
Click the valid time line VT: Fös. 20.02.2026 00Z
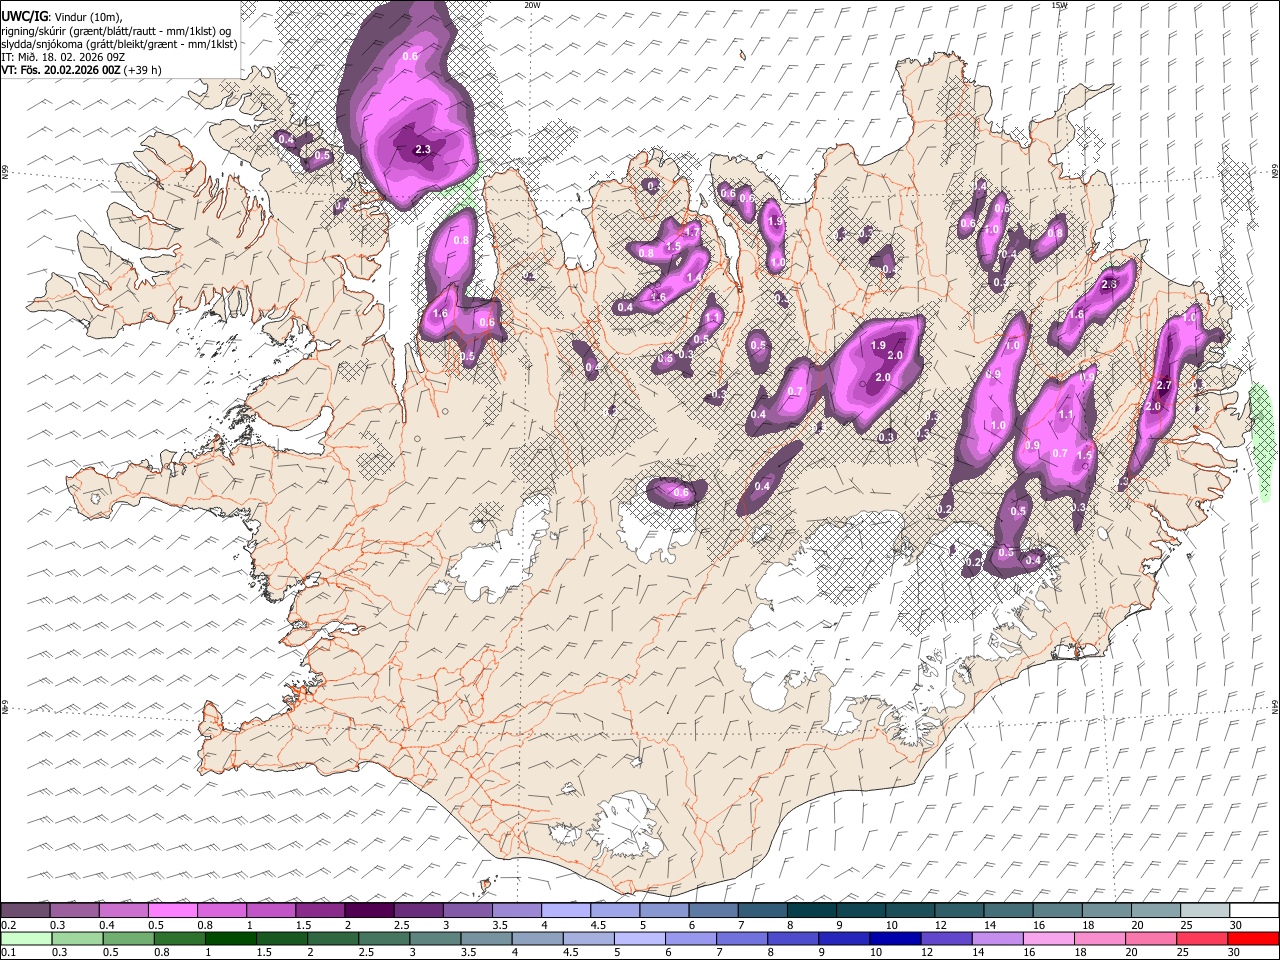61,70
